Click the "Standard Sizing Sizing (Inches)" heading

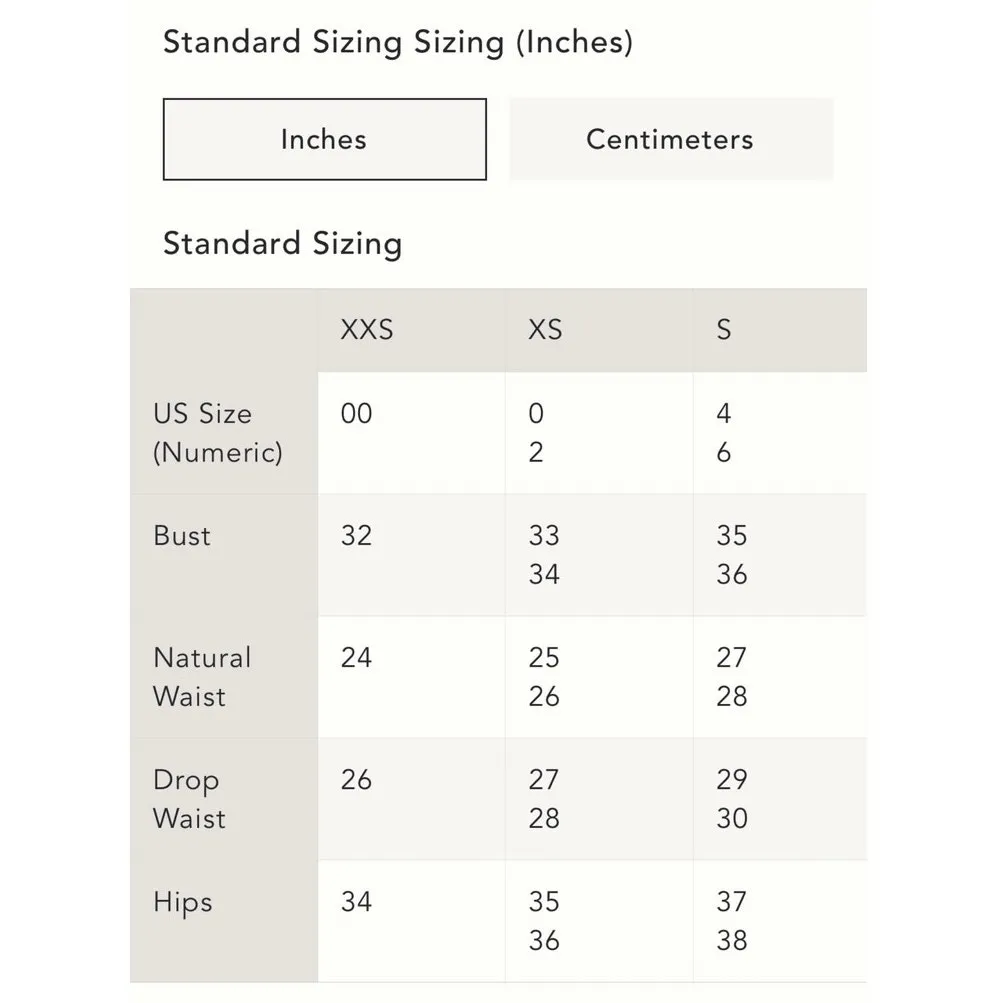397,43
